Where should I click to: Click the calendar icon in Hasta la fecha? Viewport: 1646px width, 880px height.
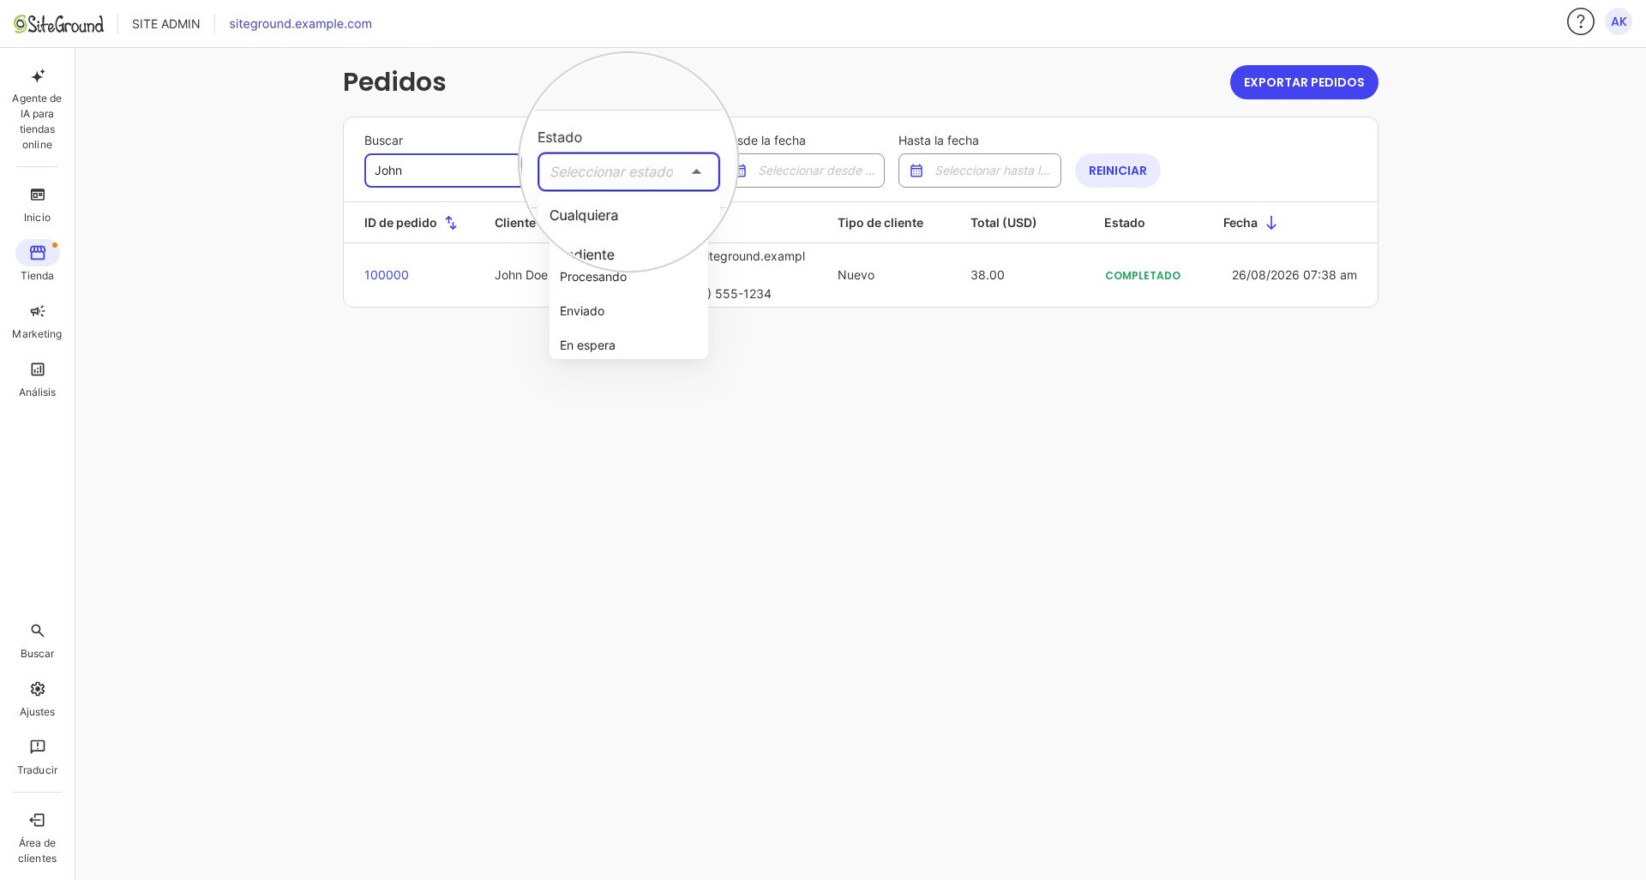(916, 171)
